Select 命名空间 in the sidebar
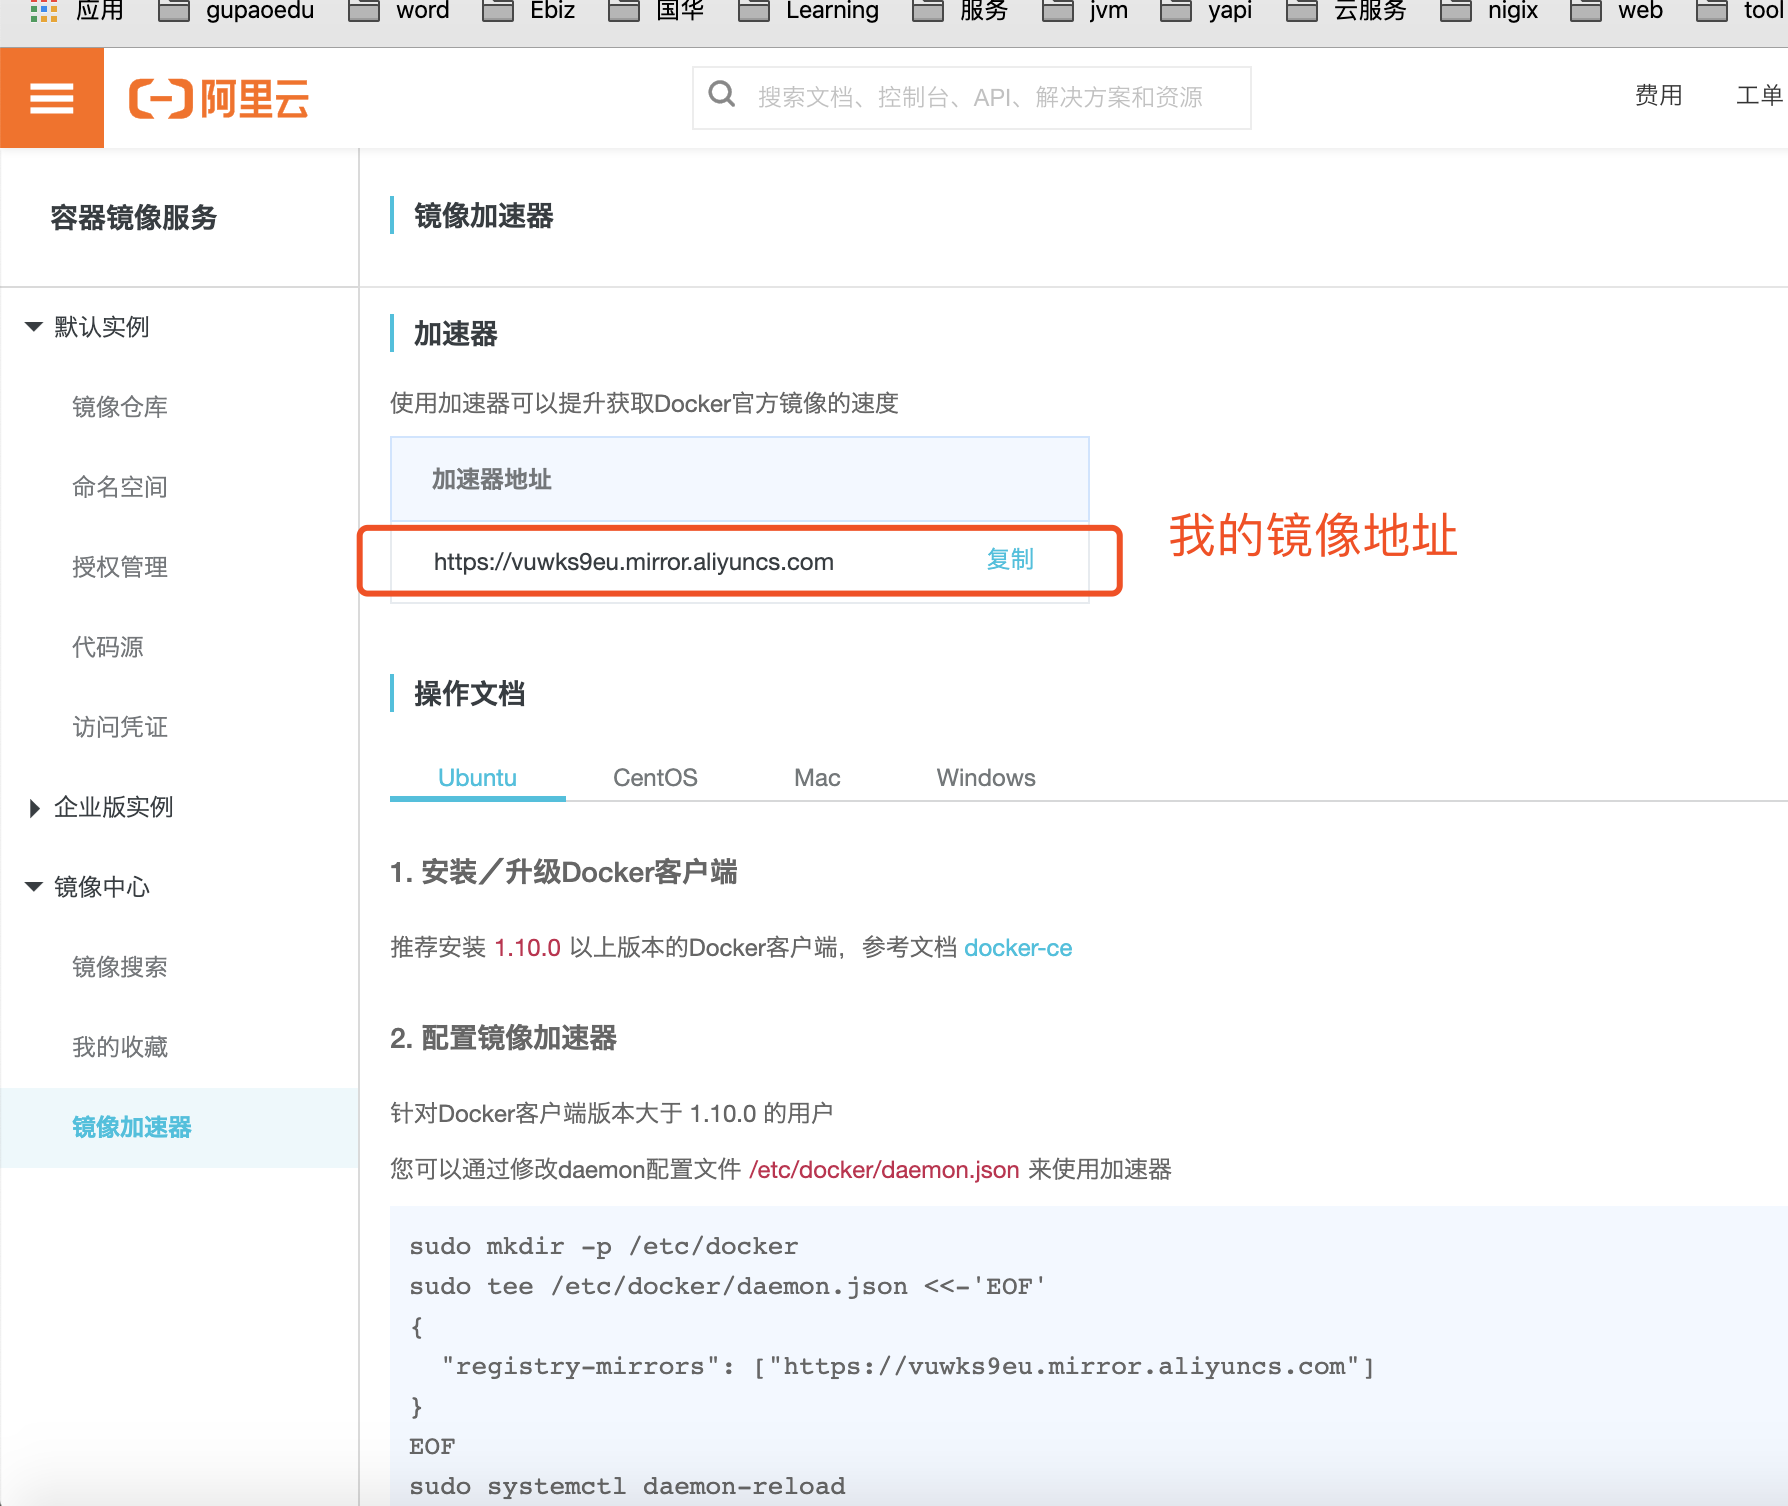Screen dimensions: 1788x1506 (120, 487)
